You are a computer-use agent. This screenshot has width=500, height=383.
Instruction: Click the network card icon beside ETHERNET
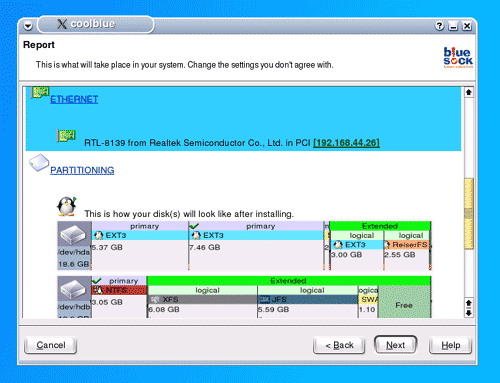(x=40, y=92)
